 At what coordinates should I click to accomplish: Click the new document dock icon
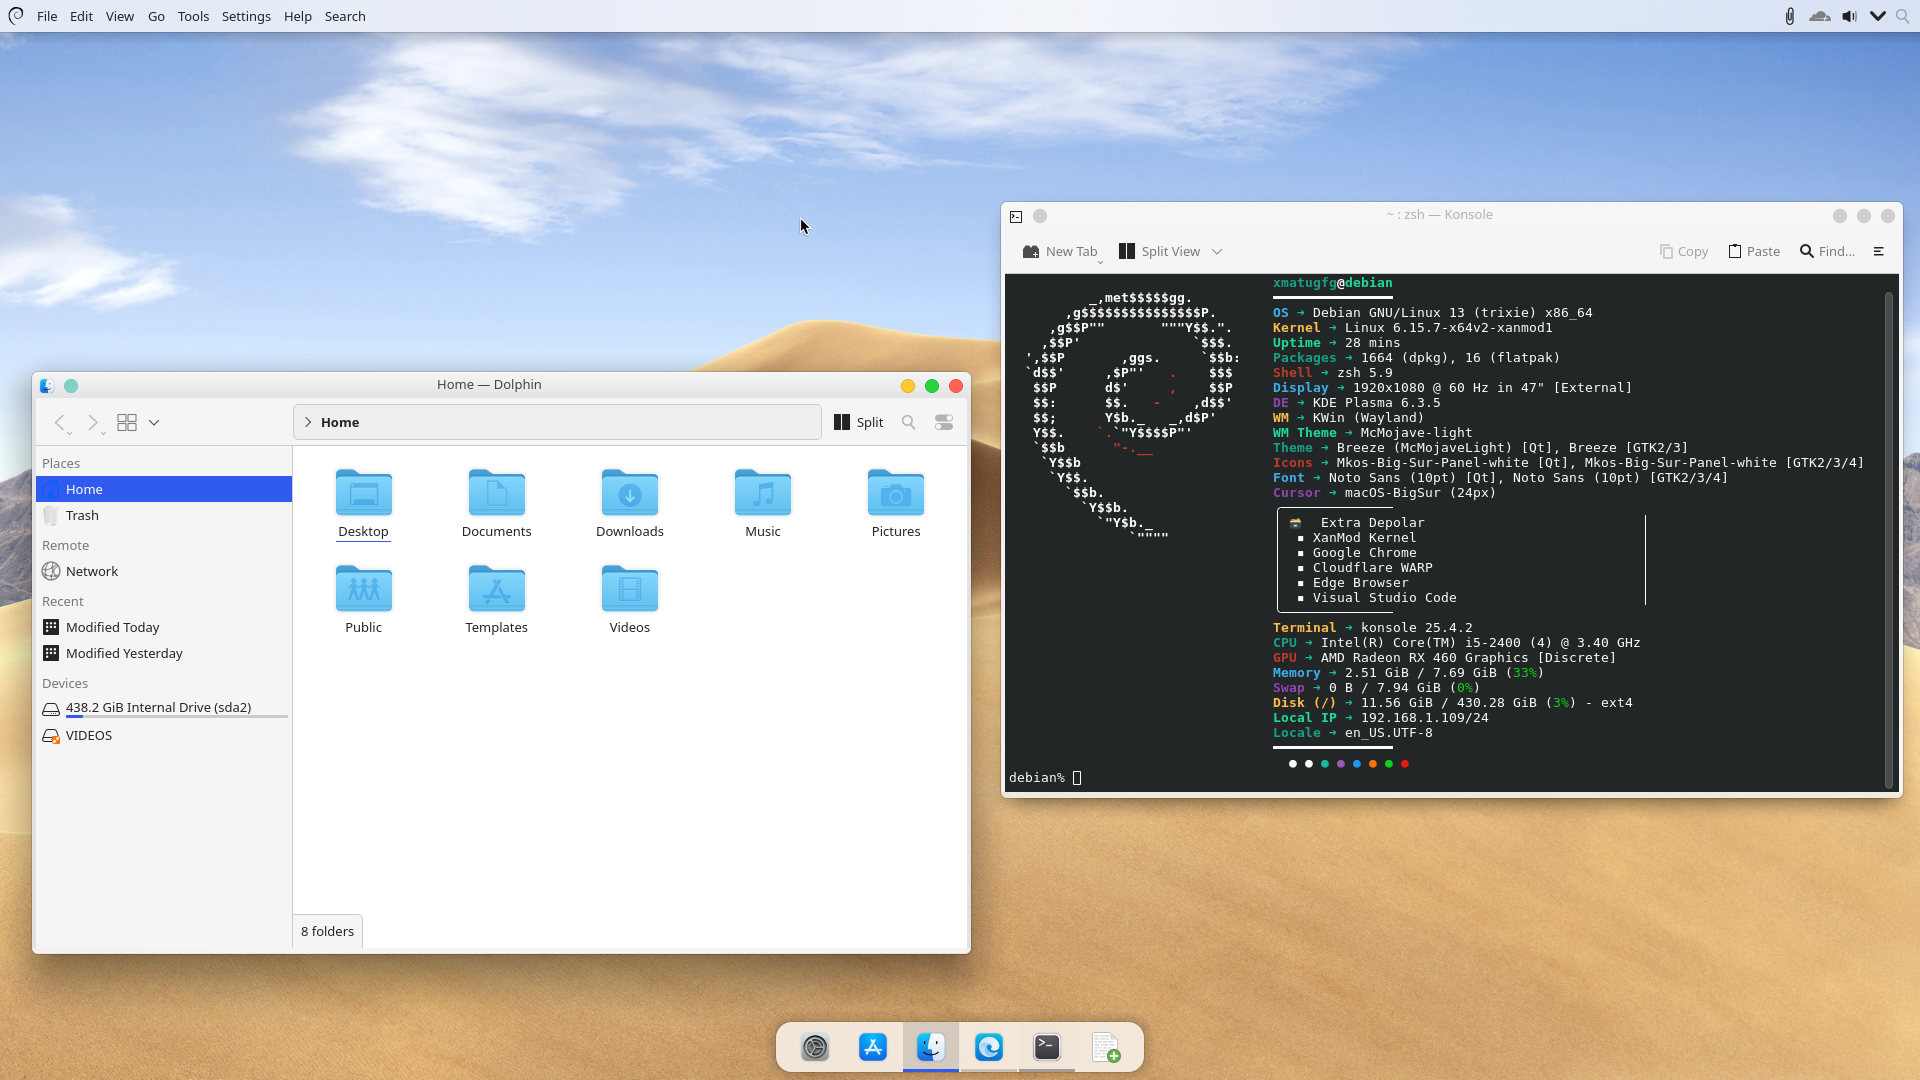coord(1105,1047)
